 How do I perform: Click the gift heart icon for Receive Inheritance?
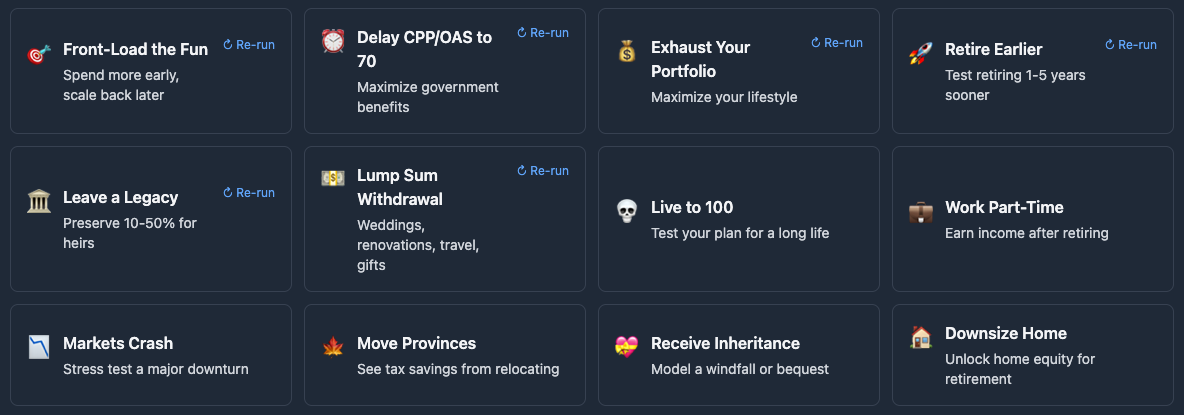[626, 347]
